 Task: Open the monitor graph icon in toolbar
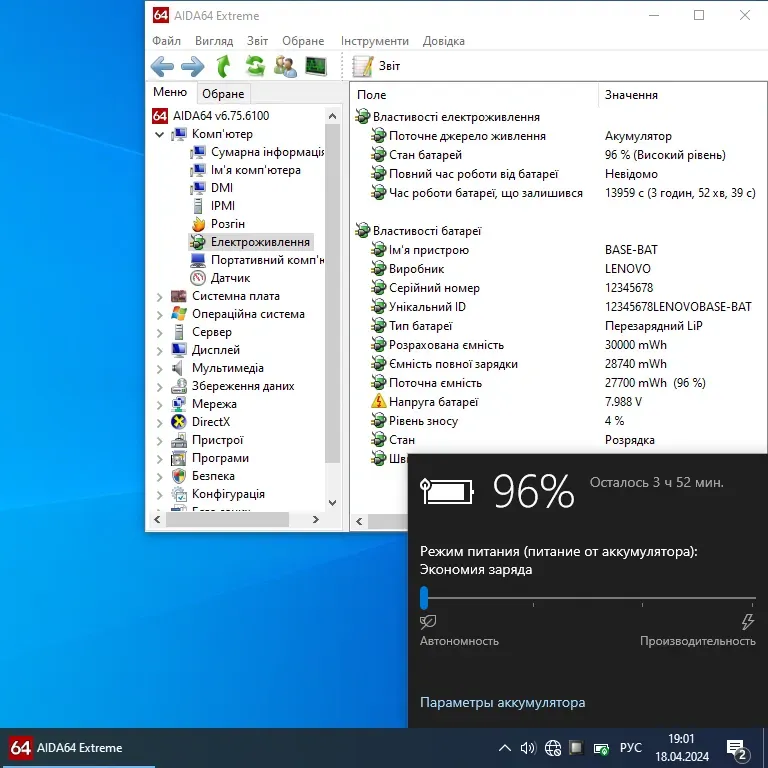(x=316, y=67)
